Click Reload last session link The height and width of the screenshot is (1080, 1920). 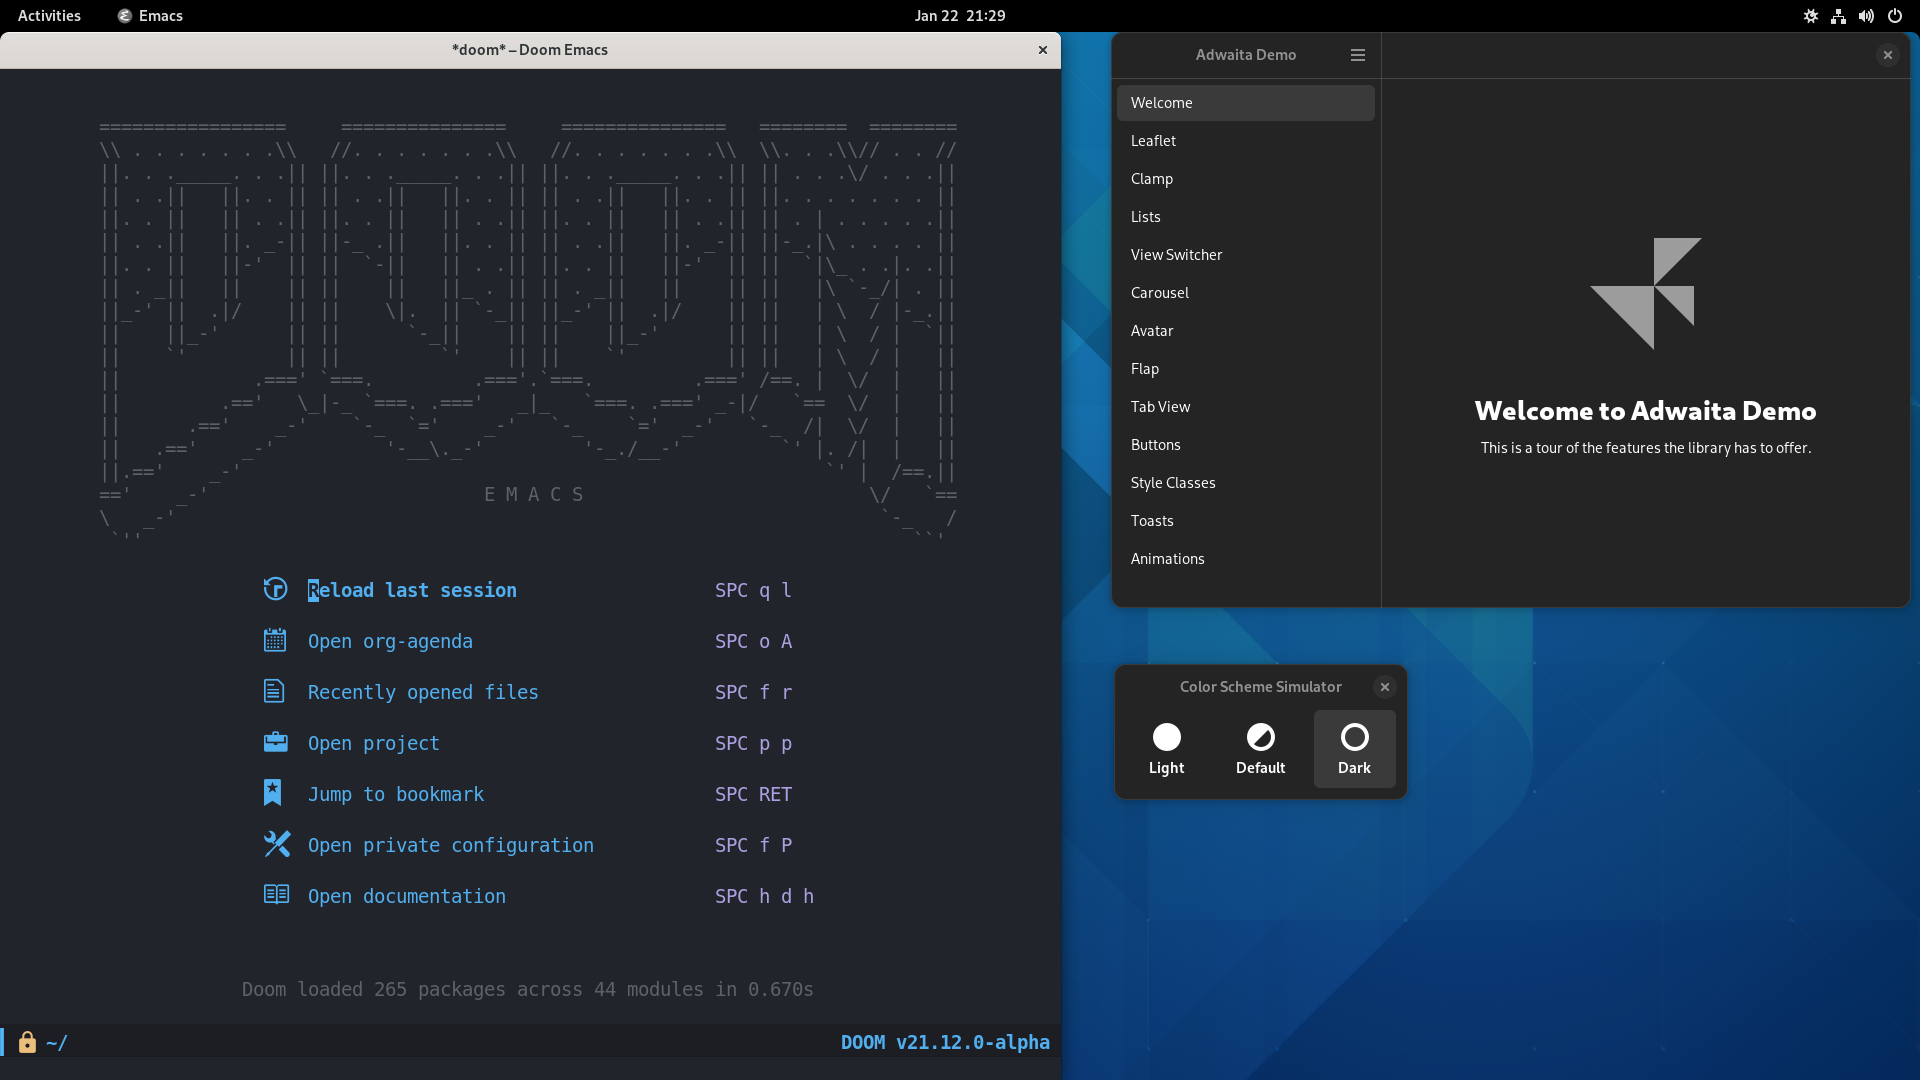[412, 590]
